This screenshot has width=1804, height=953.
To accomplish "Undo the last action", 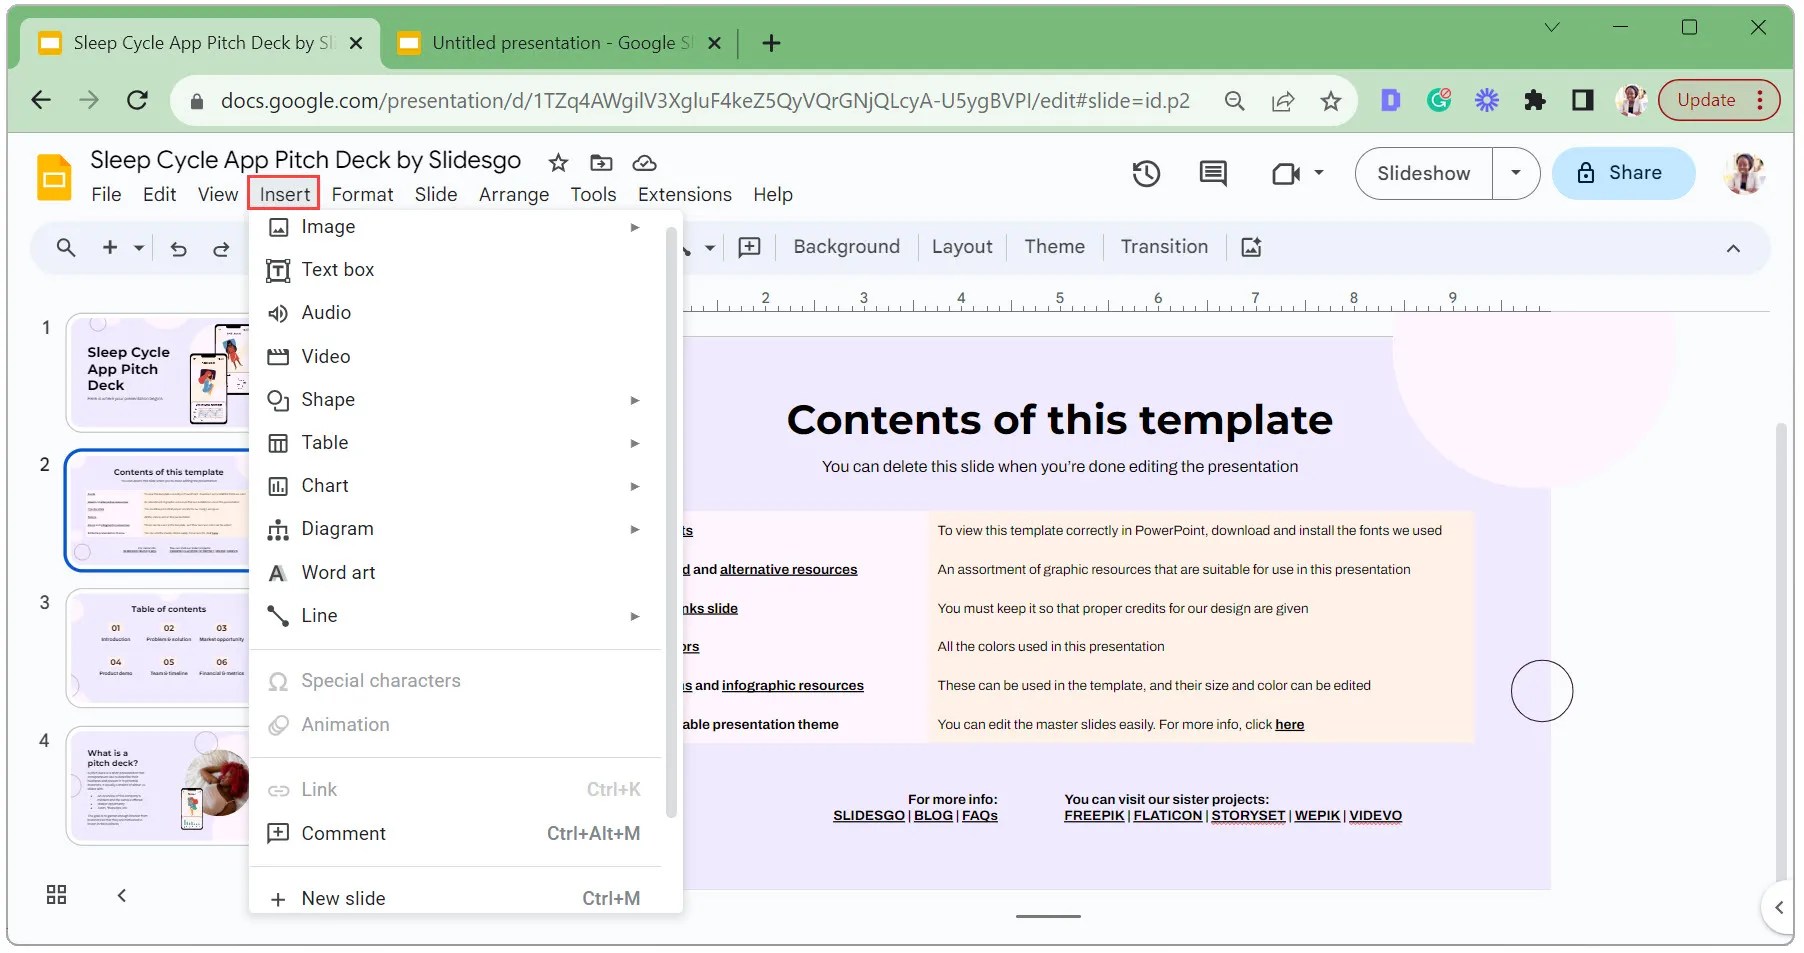I will pos(178,249).
